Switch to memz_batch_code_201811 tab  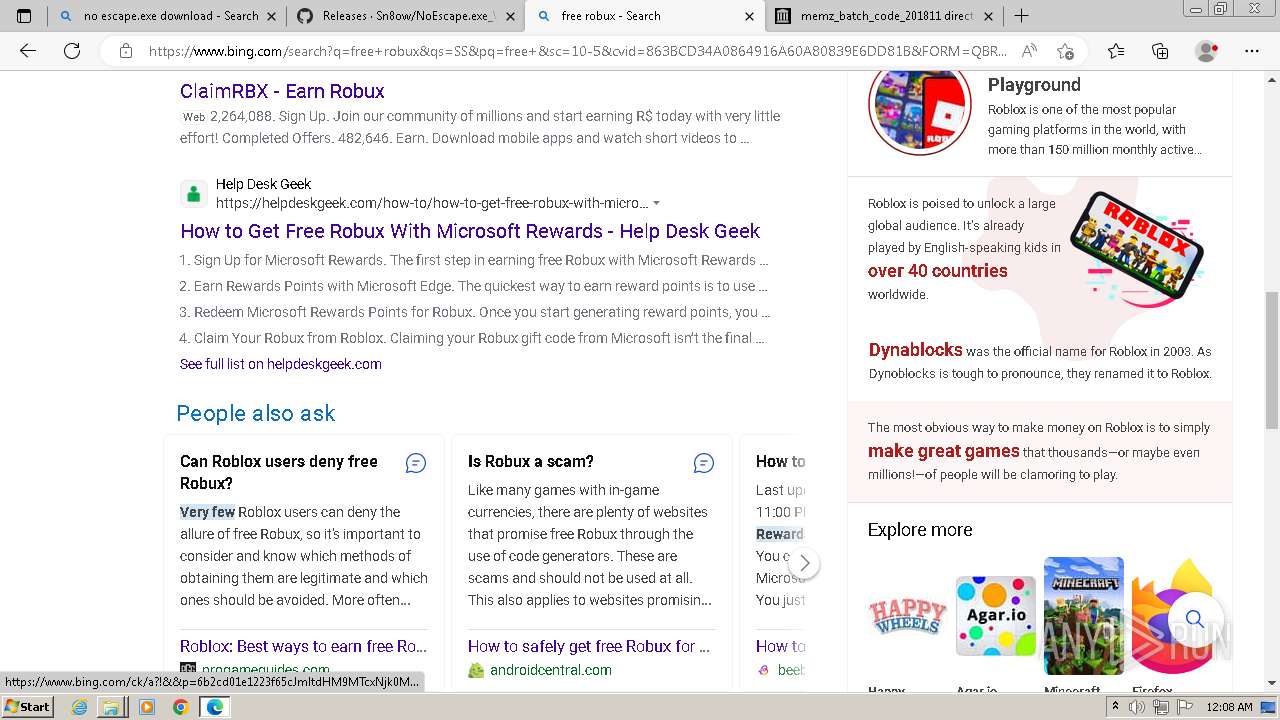tap(885, 16)
